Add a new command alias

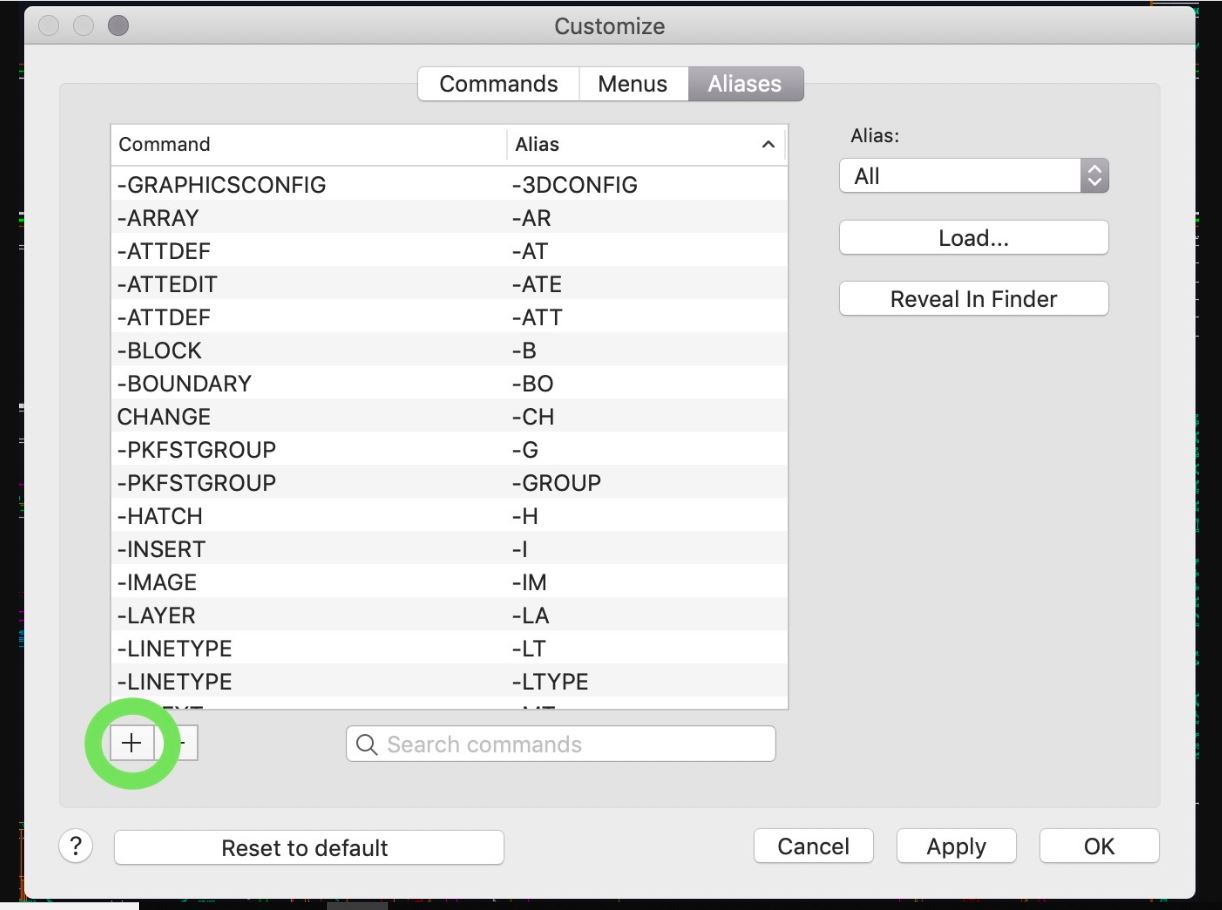(131, 743)
